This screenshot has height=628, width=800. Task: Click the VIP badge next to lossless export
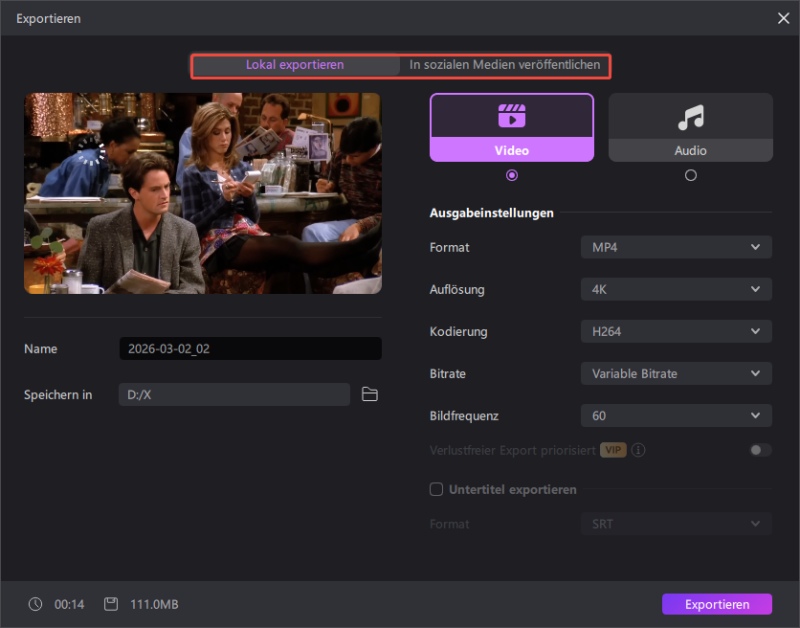pos(615,450)
